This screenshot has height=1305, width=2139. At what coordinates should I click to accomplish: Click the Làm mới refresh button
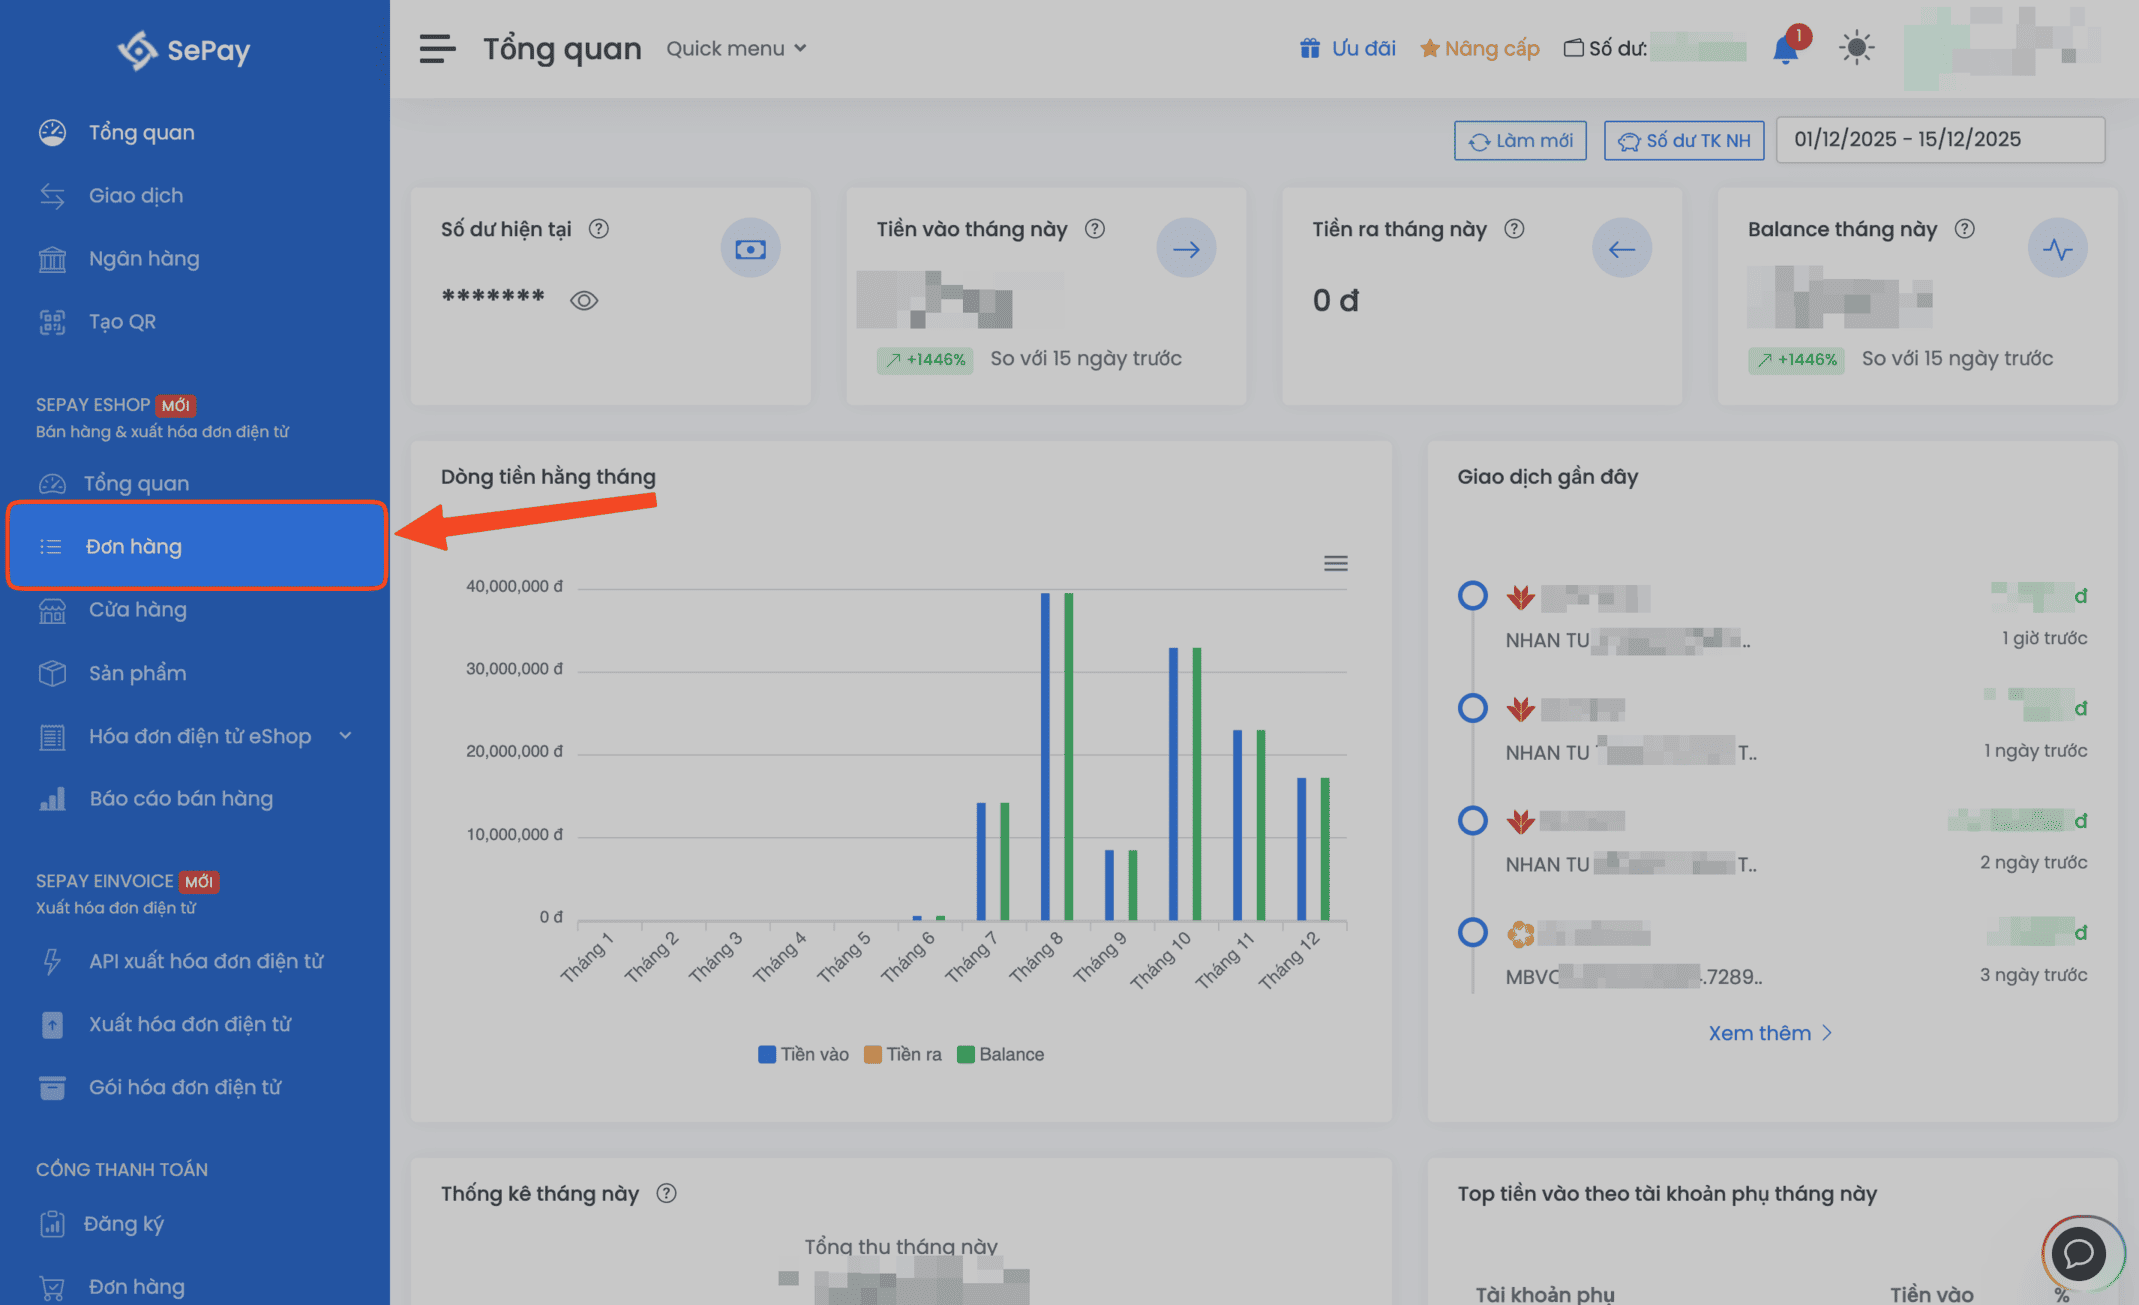1520,141
